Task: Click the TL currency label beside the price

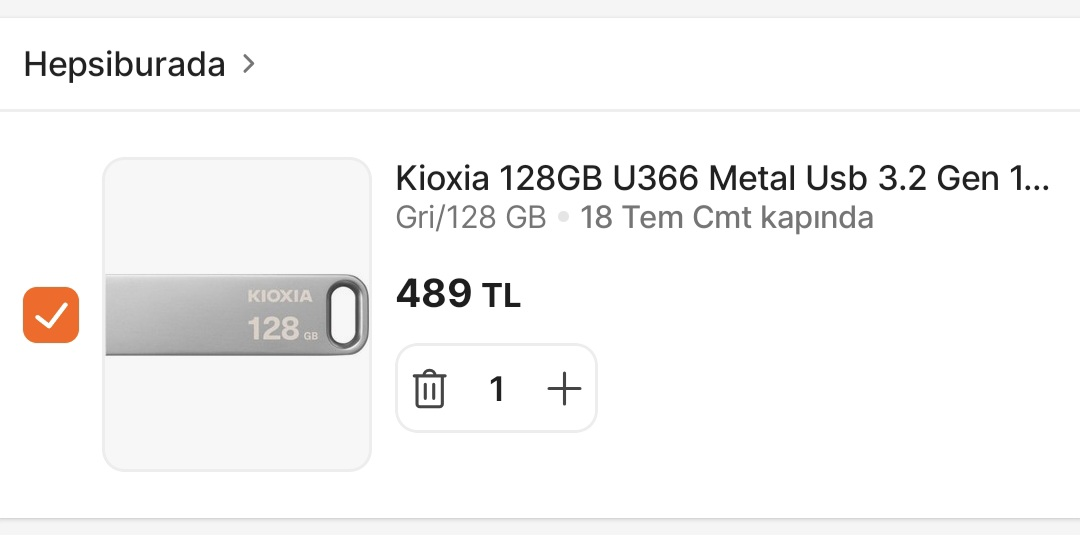Action: 501,296
